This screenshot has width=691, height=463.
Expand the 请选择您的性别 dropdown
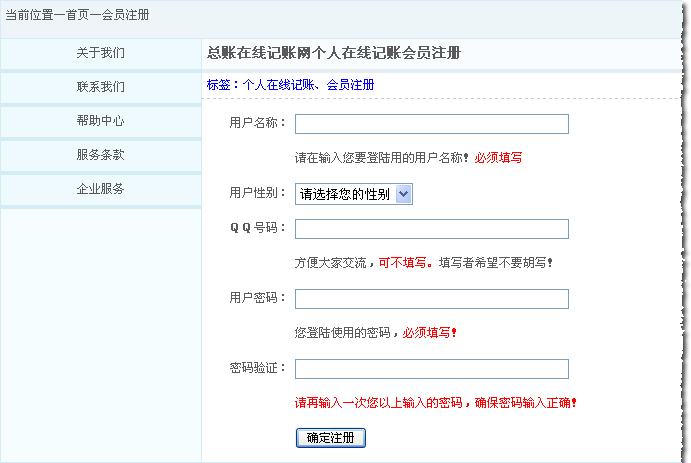(354, 194)
